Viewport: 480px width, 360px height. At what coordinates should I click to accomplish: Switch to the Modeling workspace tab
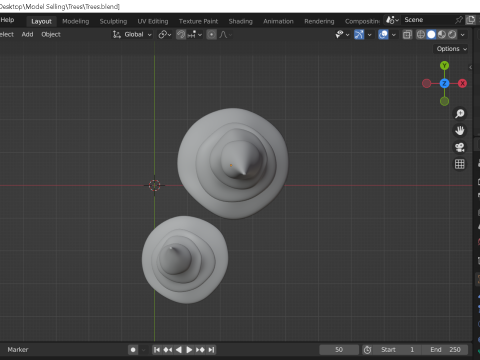(x=76, y=21)
